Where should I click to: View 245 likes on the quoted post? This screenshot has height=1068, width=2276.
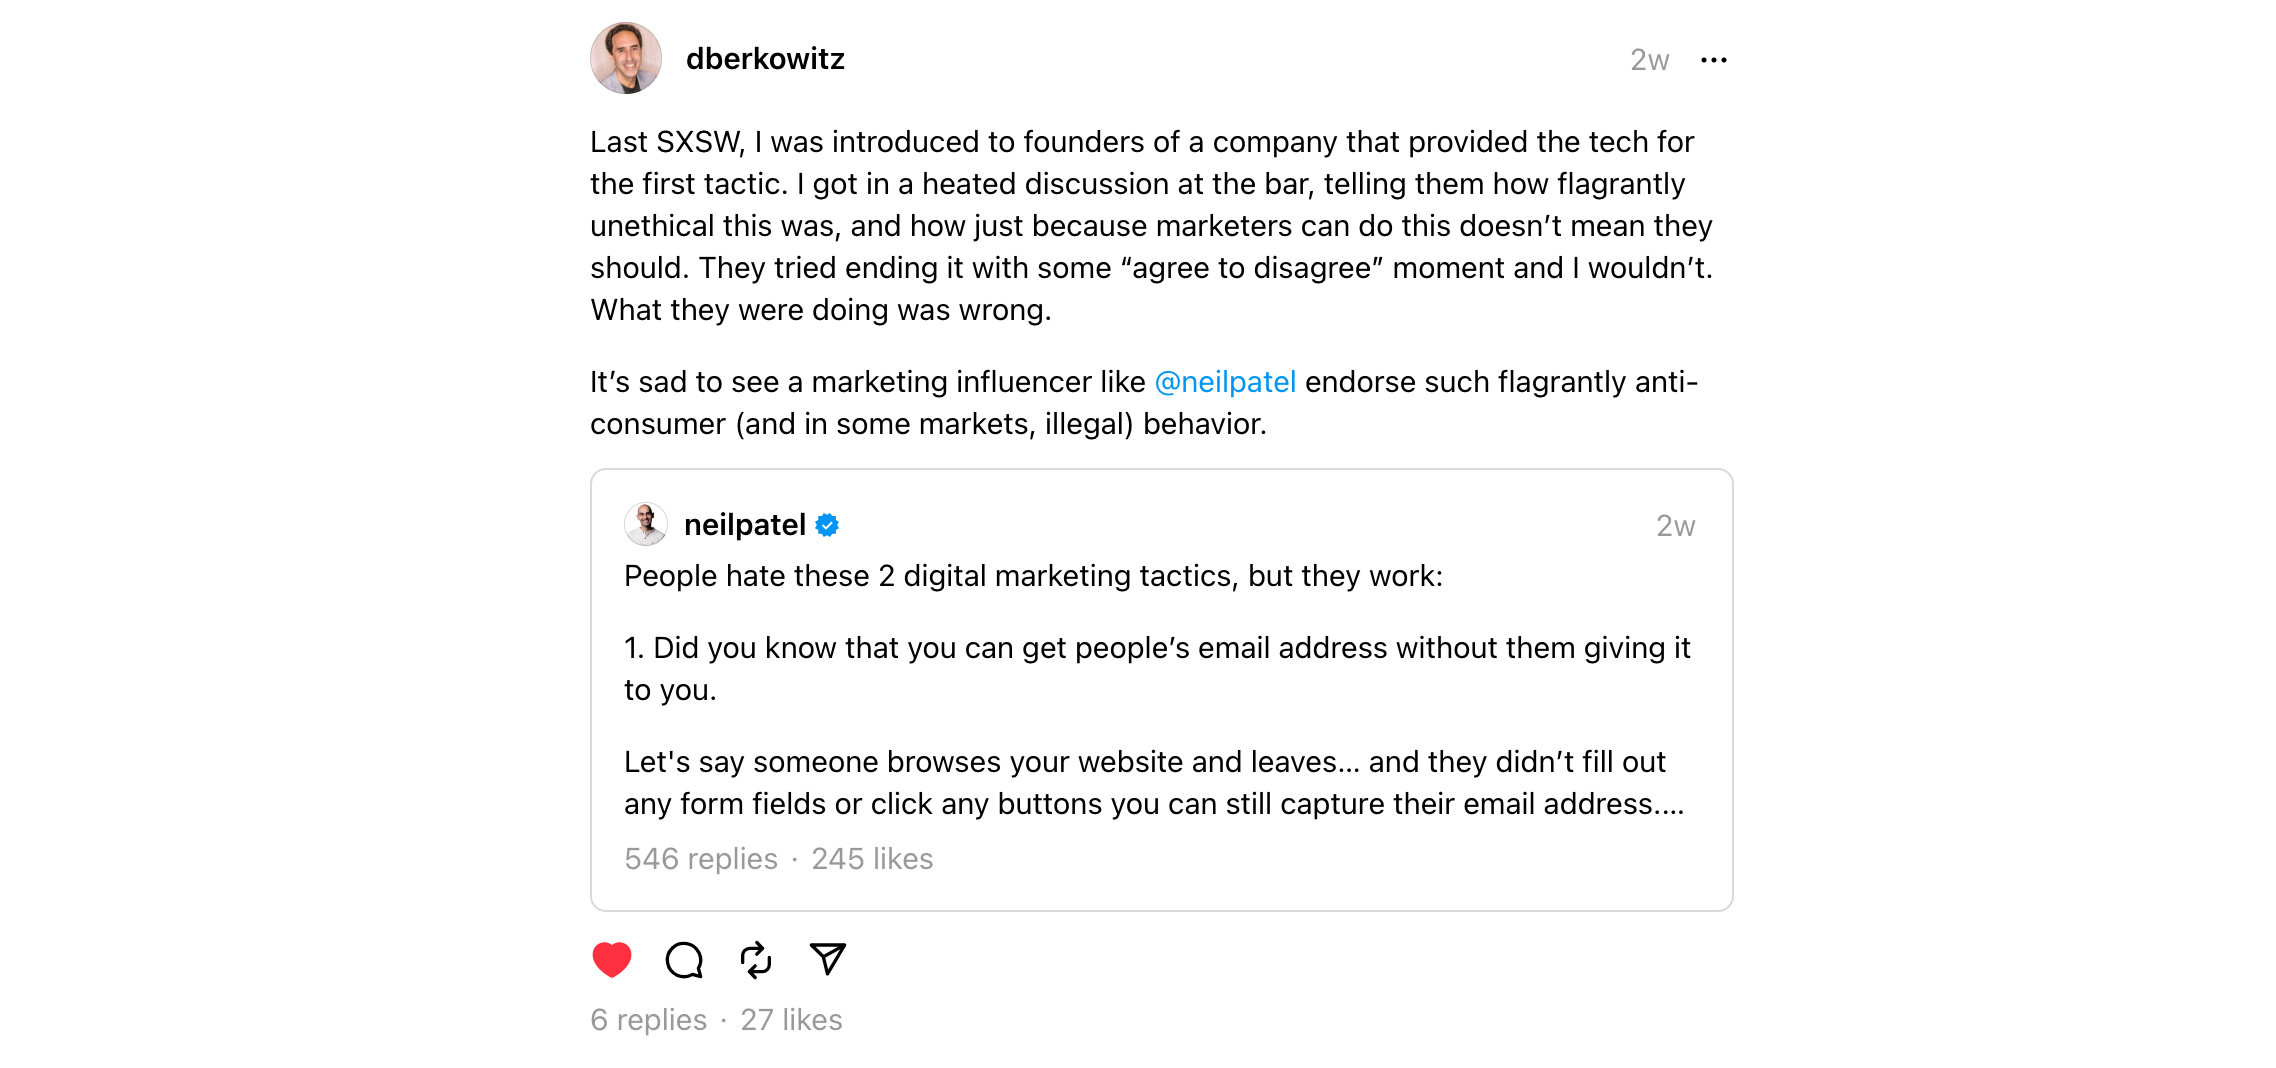pos(872,859)
